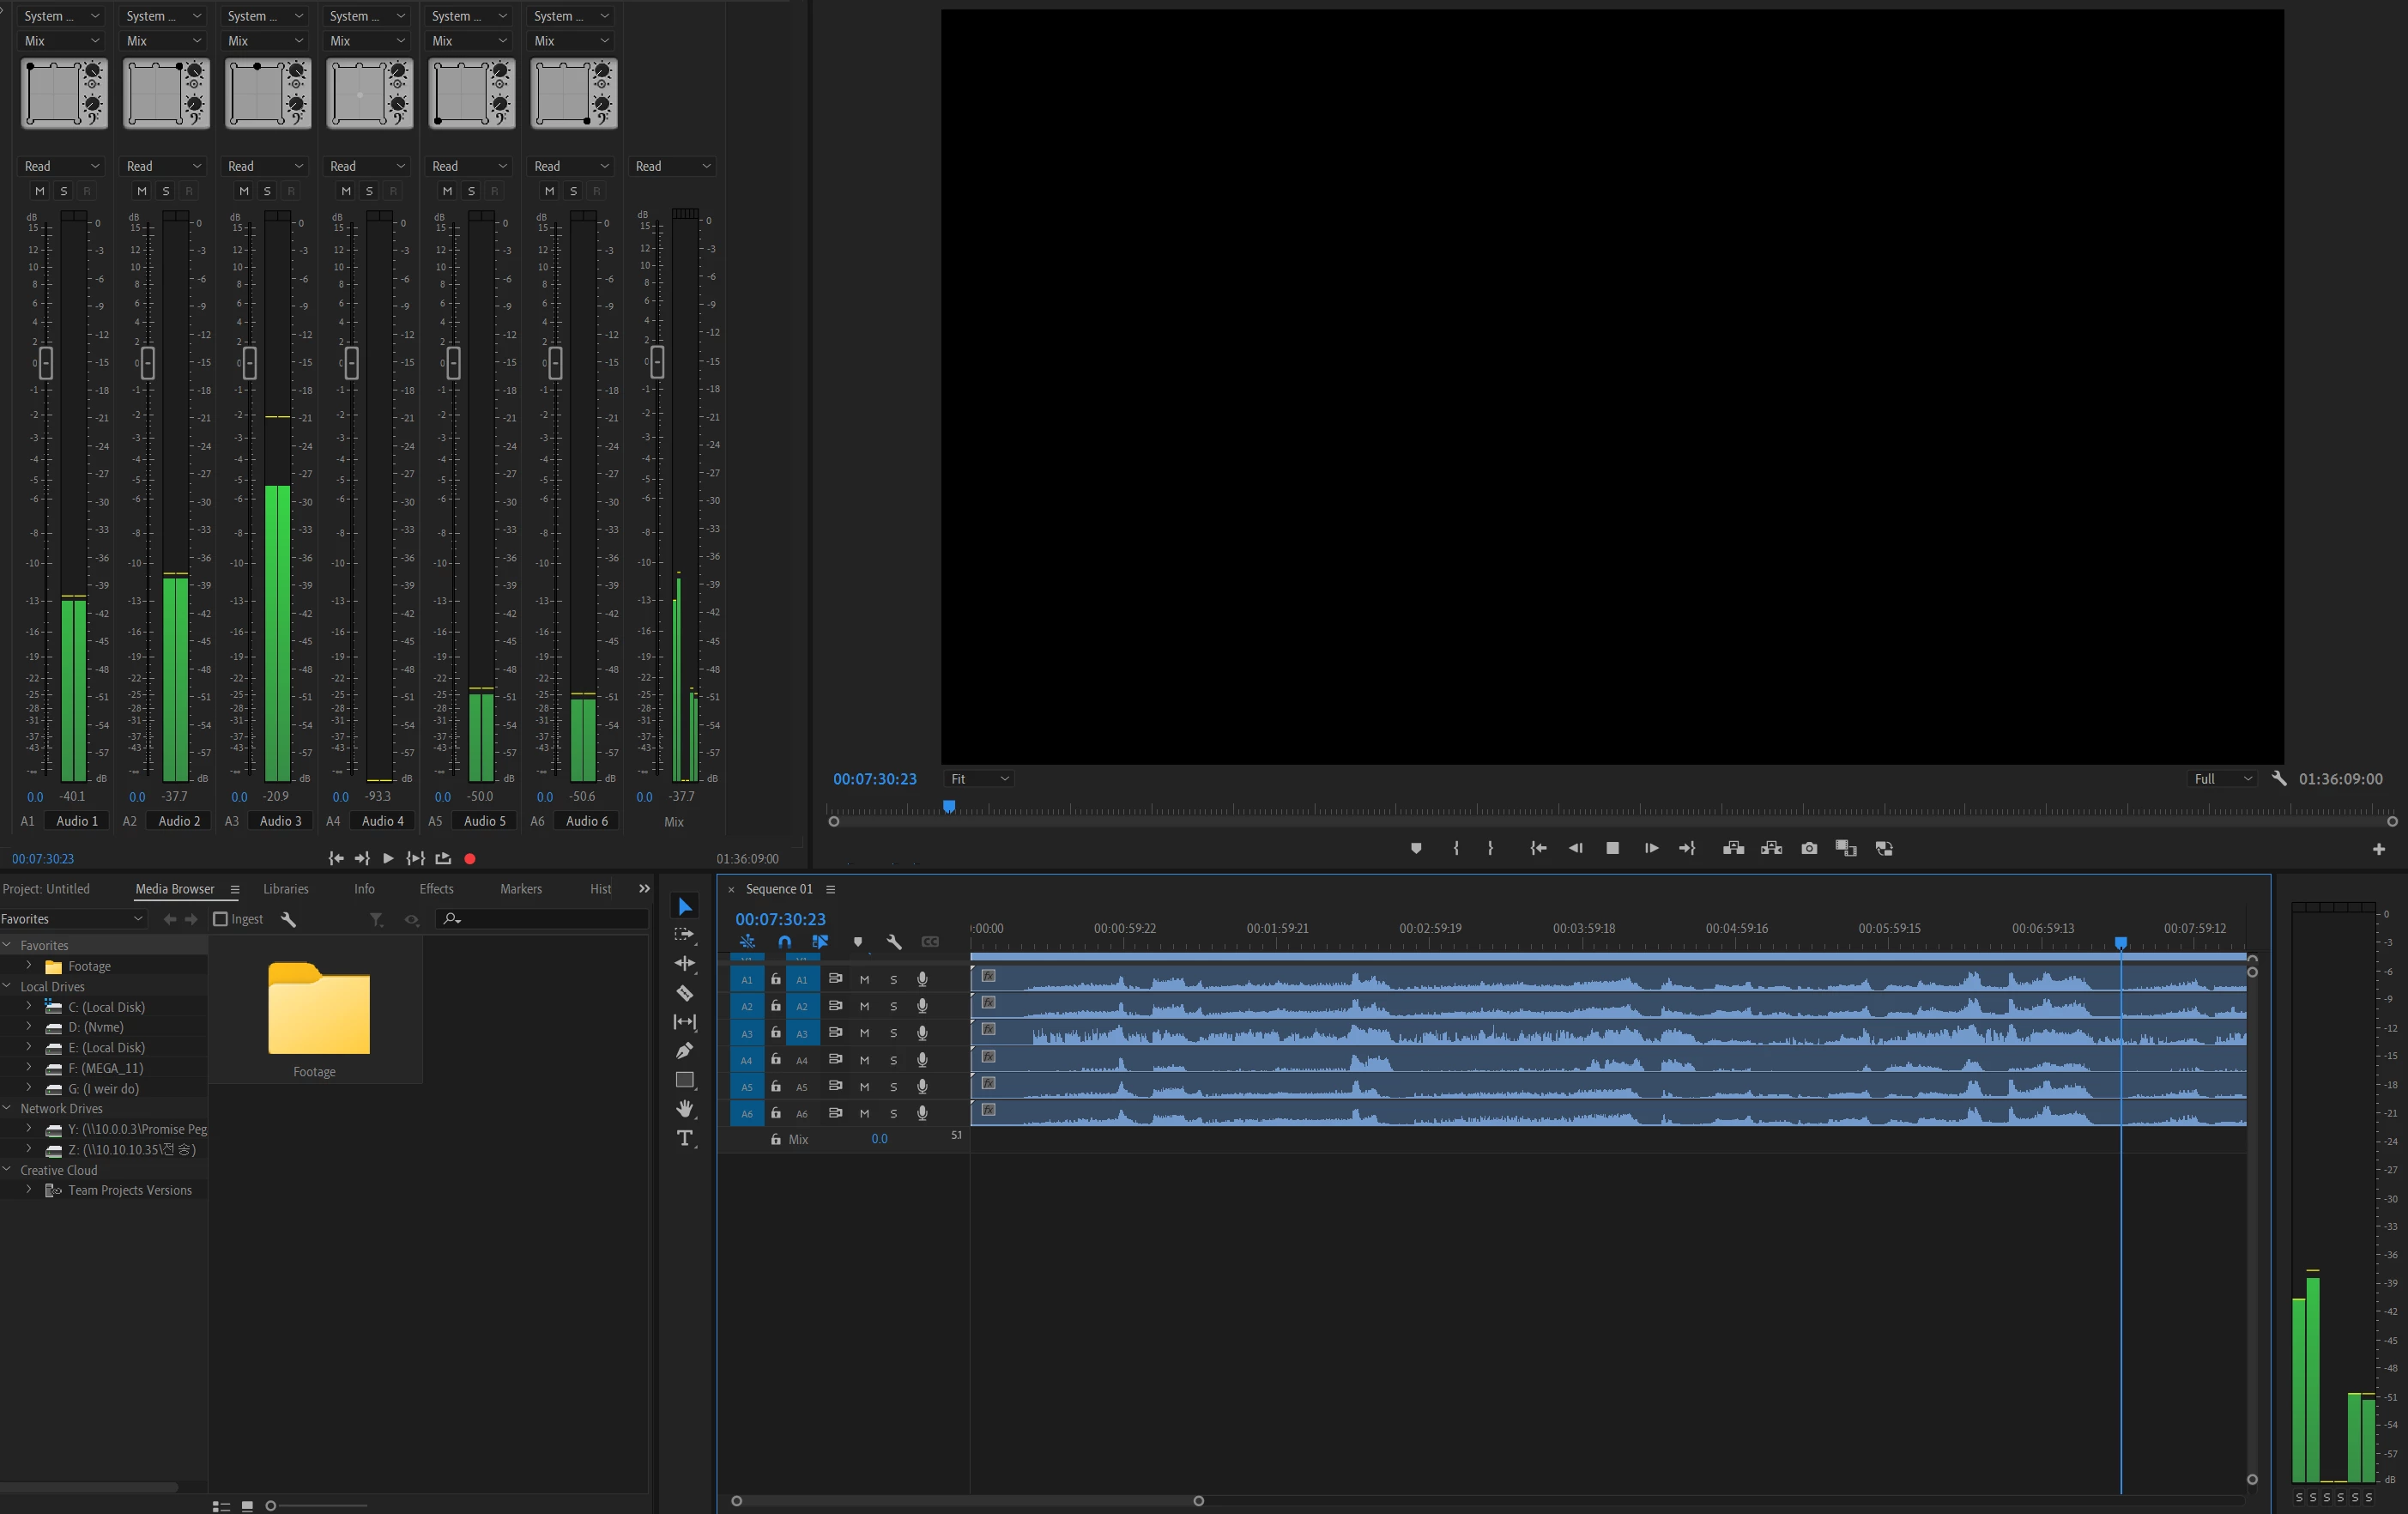Switch to the Libraries tab

click(285, 888)
